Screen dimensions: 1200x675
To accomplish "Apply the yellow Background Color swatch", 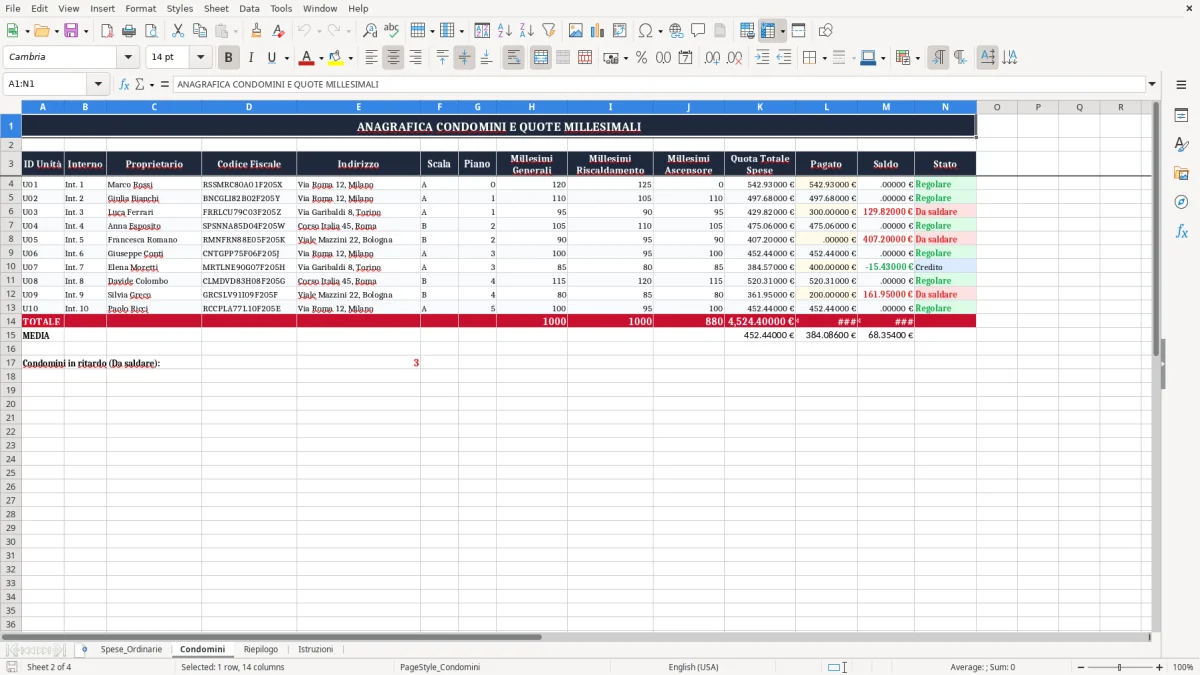I will coord(336,58).
